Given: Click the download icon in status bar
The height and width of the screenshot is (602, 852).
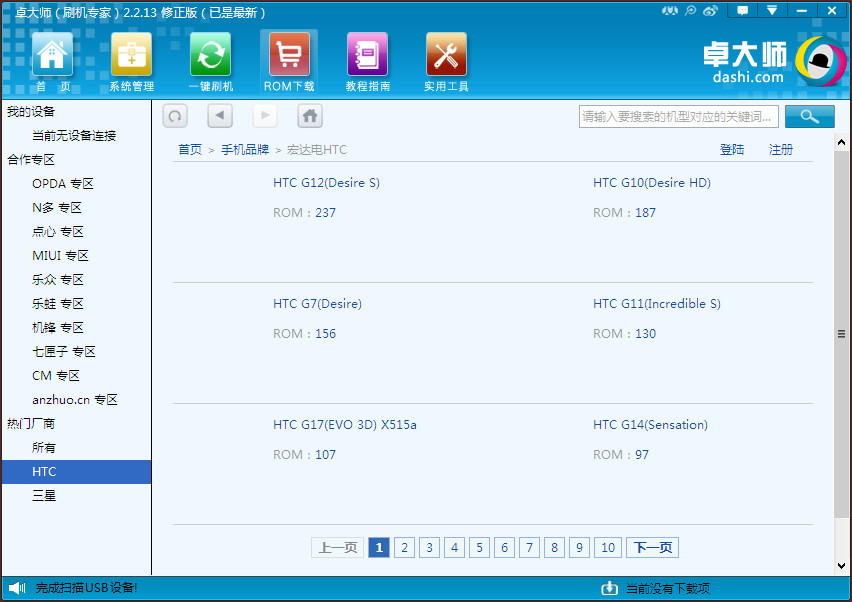Looking at the screenshot, I should 609,588.
